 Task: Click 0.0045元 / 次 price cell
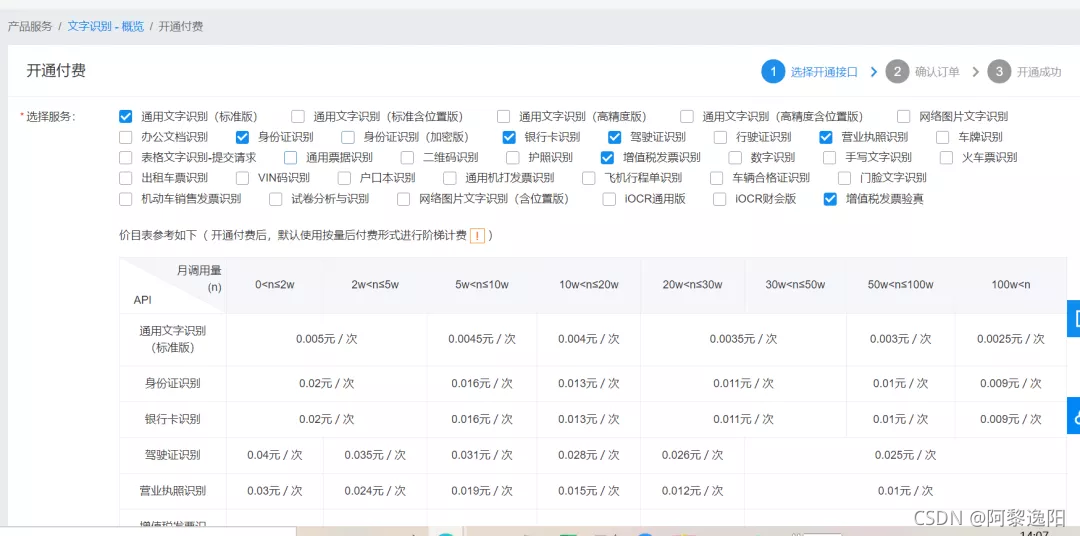tap(481, 339)
